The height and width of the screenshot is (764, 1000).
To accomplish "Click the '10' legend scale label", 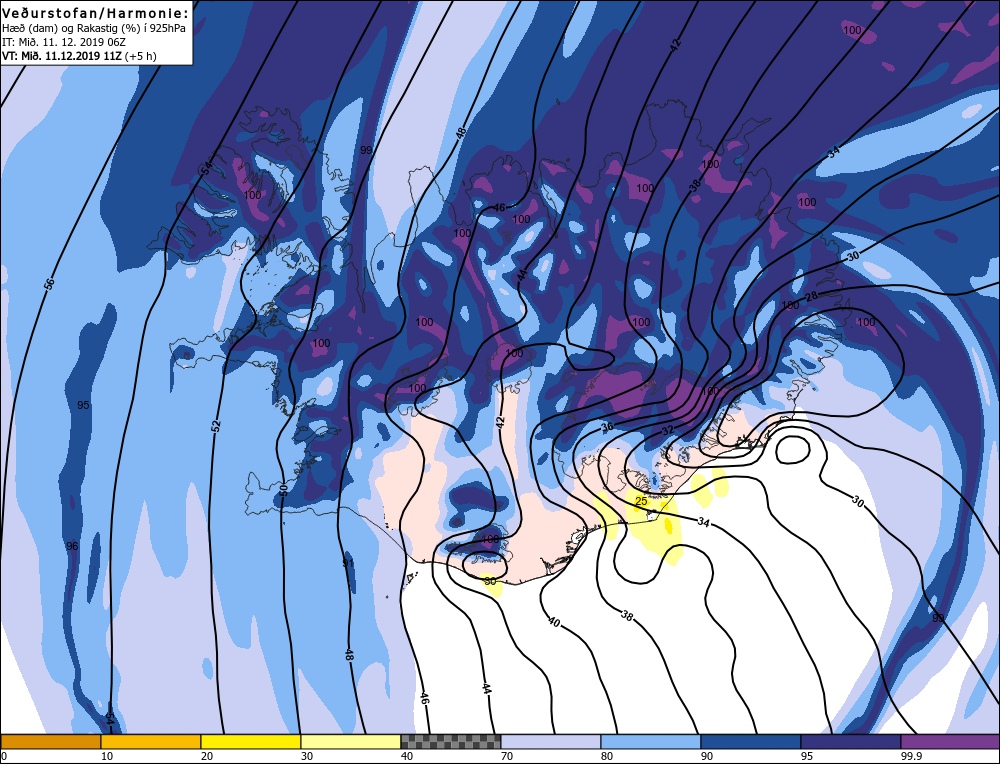I will coord(107,756).
